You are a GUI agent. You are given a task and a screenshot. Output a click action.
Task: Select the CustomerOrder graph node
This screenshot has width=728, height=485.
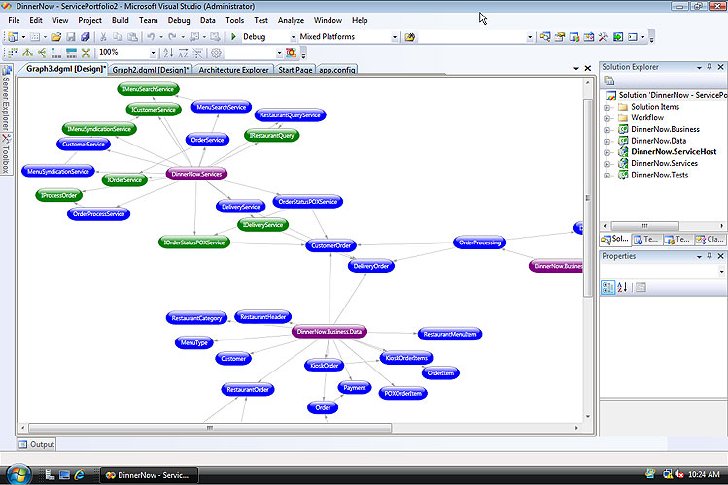(331, 246)
